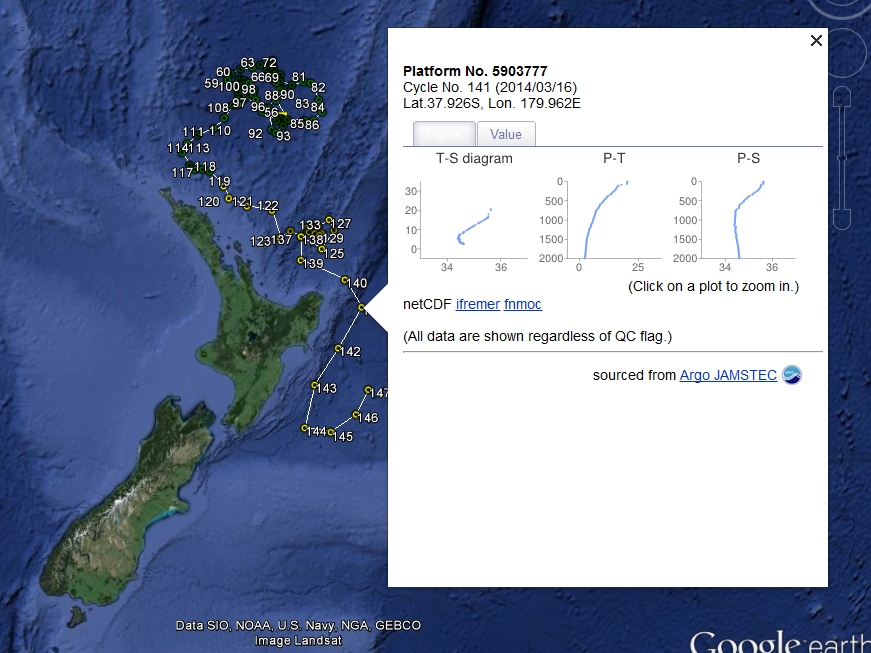Image resolution: width=871 pixels, height=653 pixels.
Task: Close the Platform 5903777 info balloon
Action: click(816, 41)
